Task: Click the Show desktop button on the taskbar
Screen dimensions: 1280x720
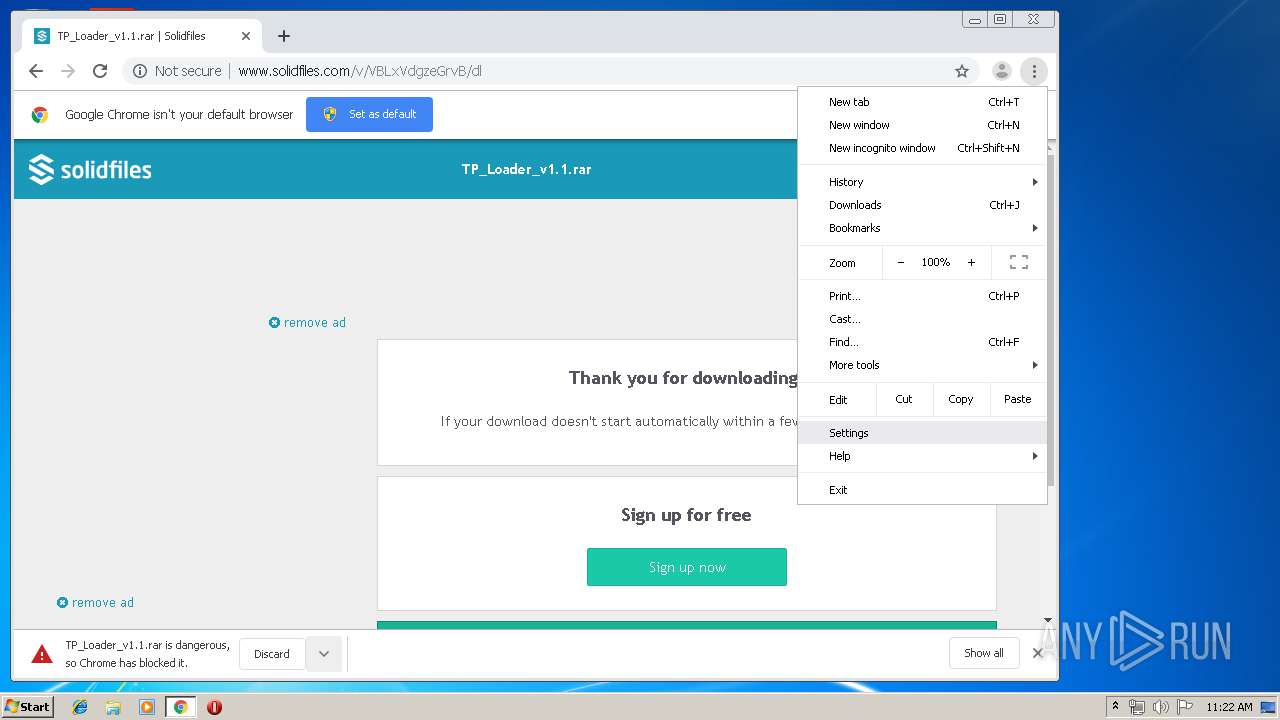Action: coord(1268,707)
